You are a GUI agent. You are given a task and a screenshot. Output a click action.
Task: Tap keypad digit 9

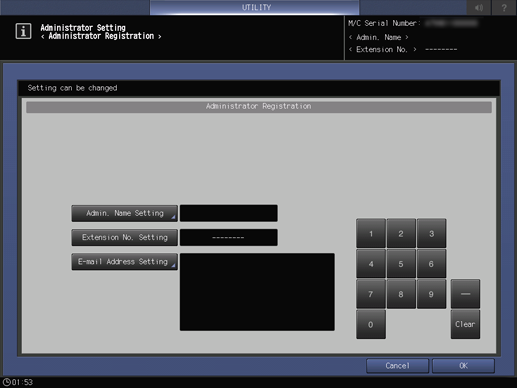coord(431,294)
